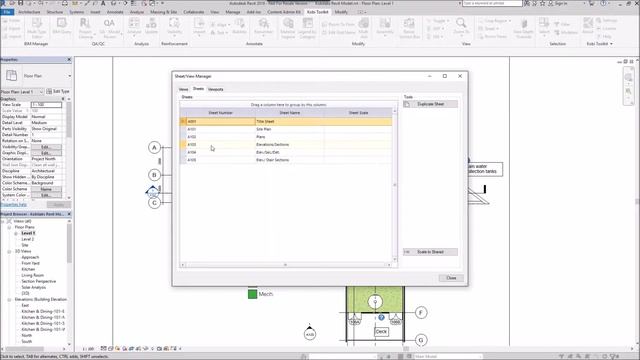Click Edit button for Graphic Display options
This screenshot has width=640, height=360.
point(46,153)
